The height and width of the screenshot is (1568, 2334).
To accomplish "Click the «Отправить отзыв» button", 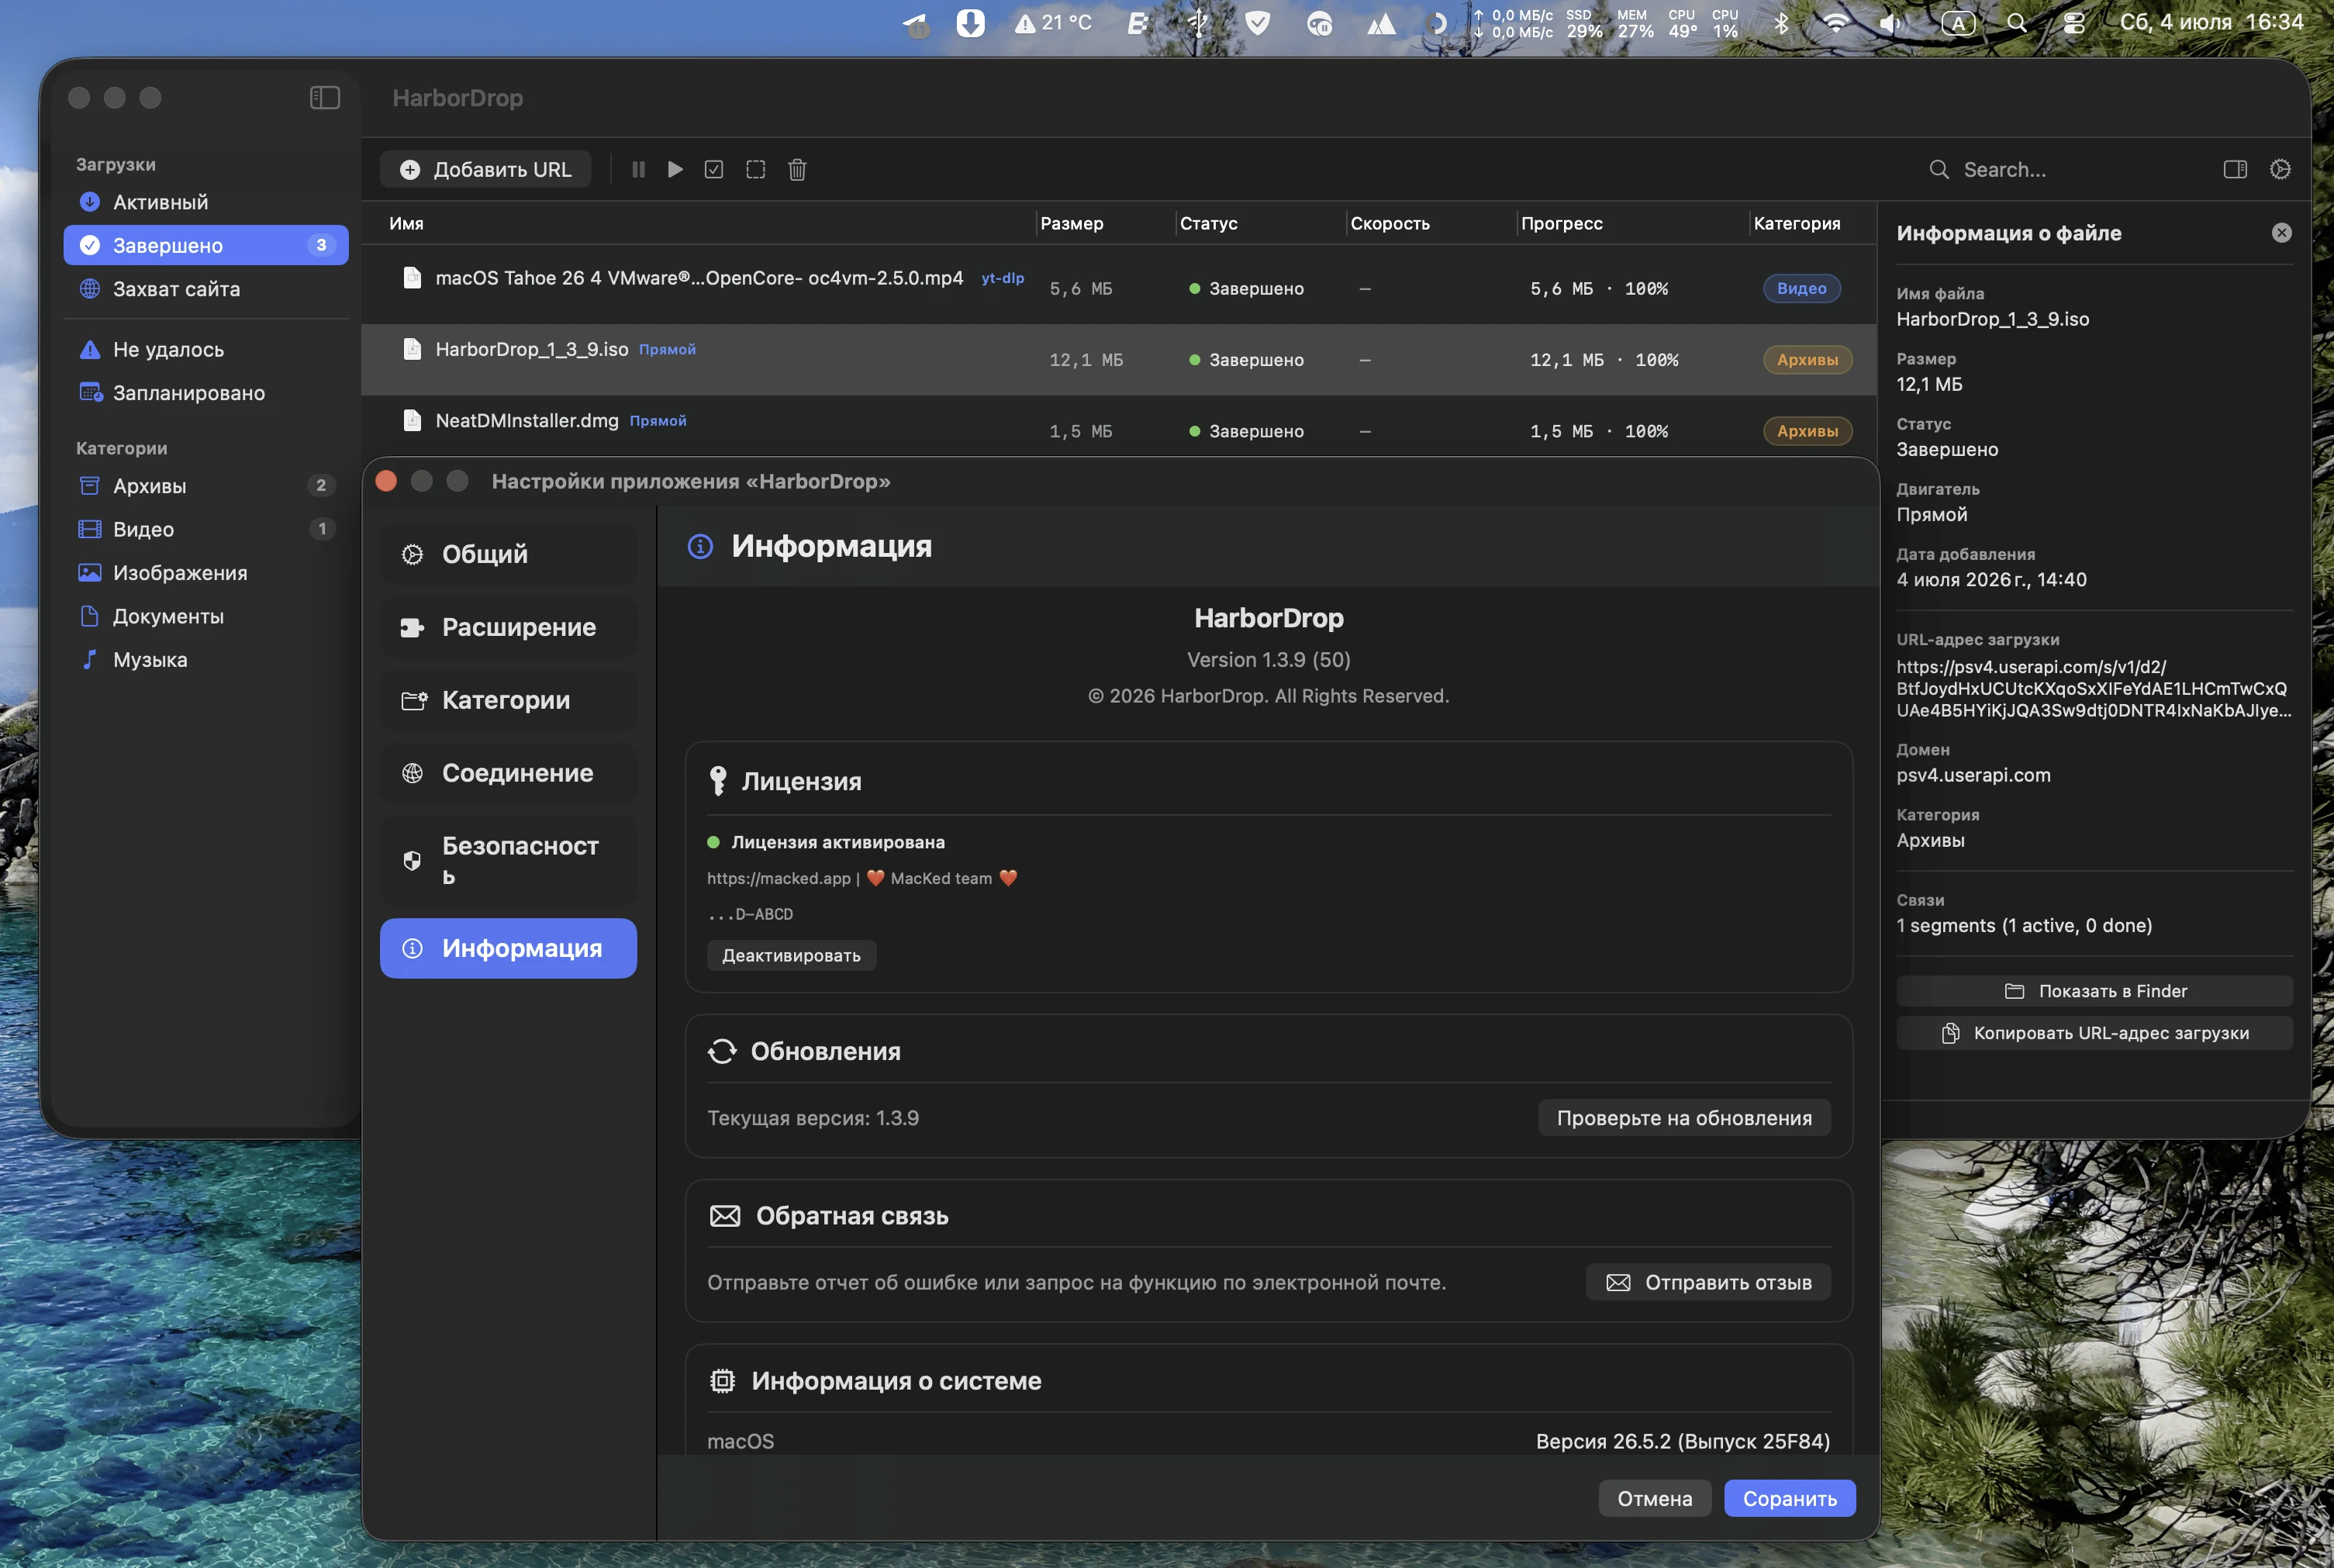I will click(1708, 1282).
